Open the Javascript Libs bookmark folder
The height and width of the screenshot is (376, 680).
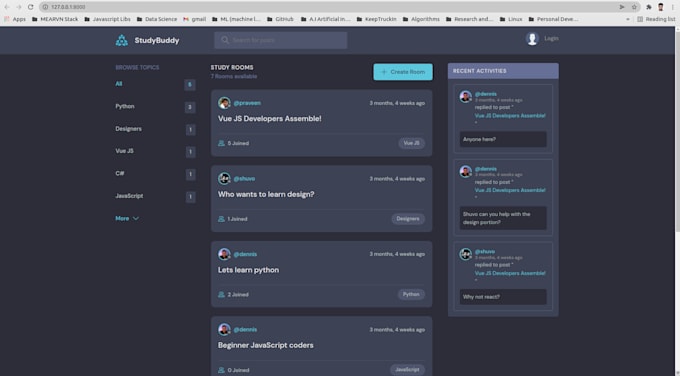(x=108, y=19)
